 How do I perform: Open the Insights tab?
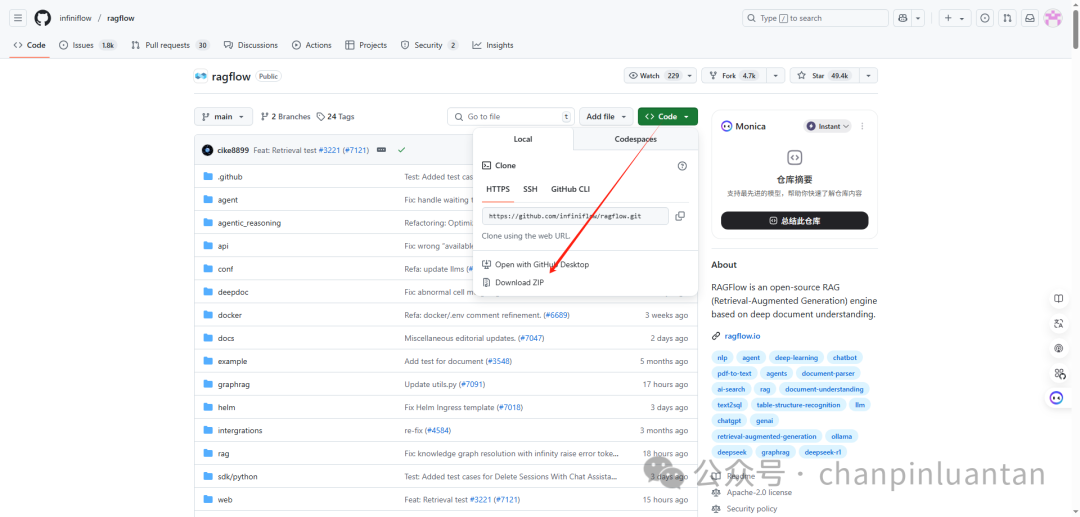pyautogui.click(x=492, y=45)
